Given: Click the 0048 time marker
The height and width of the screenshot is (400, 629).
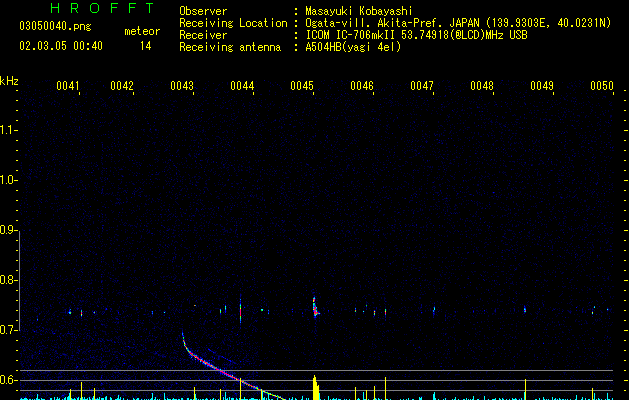Looking at the screenshot, I should 482,86.
